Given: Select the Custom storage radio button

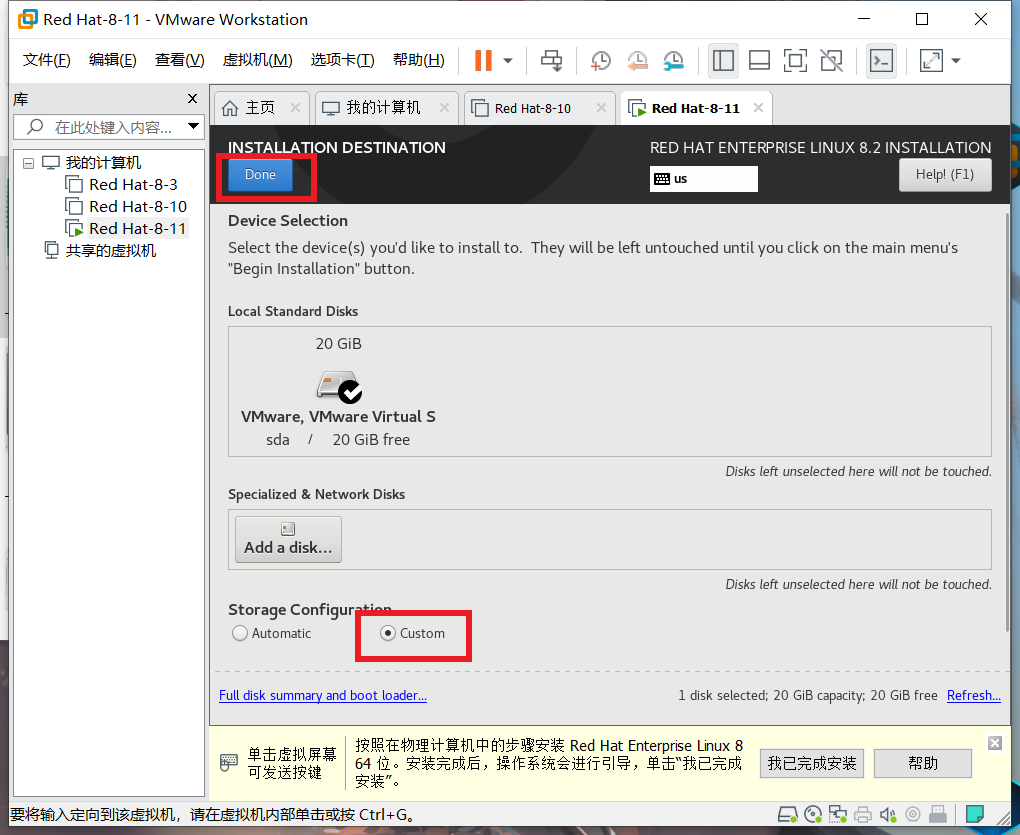Looking at the screenshot, I should [x=388, y=633].
